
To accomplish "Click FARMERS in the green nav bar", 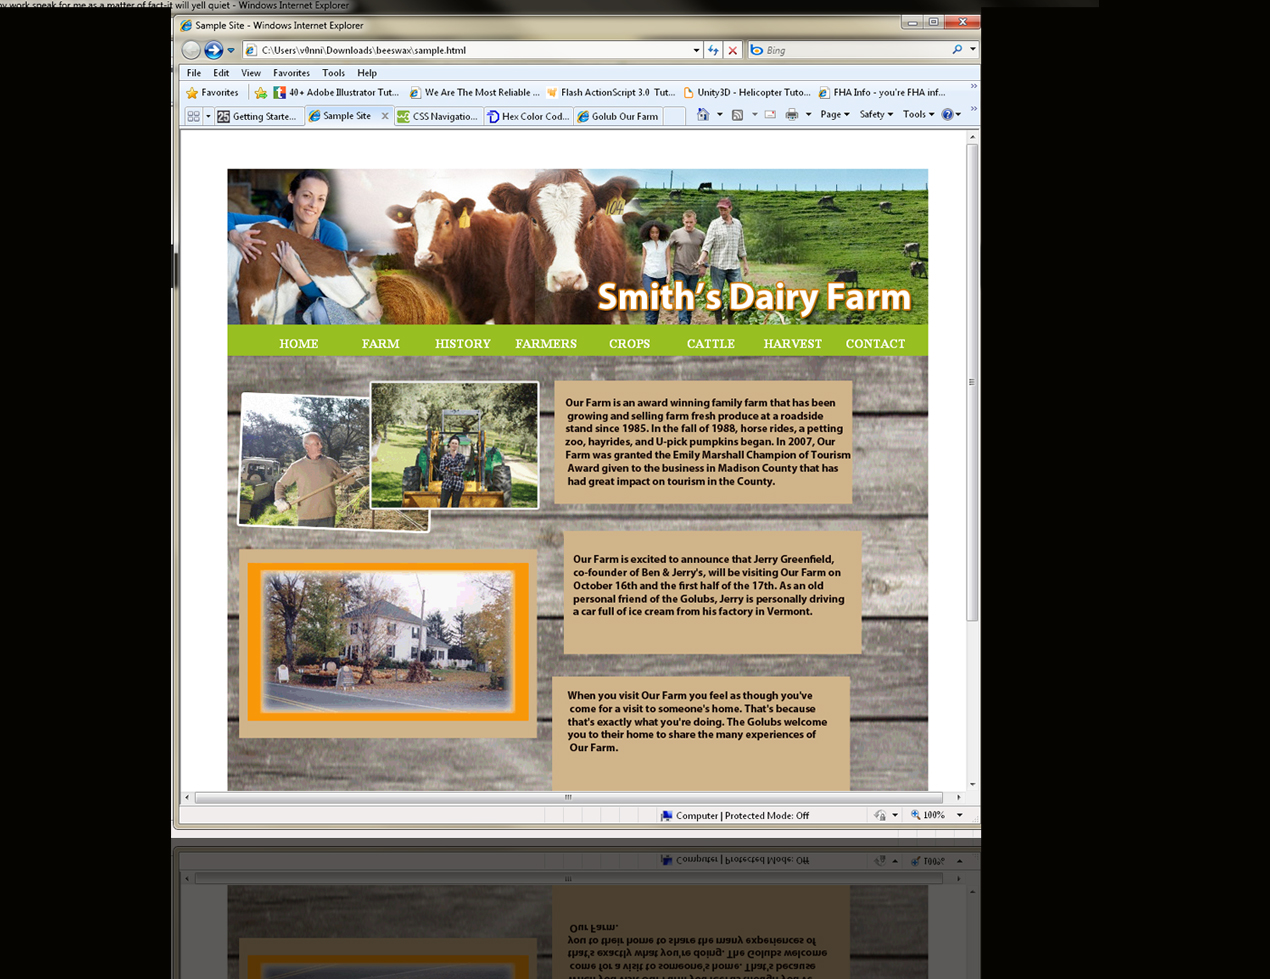I will point(546,343).
